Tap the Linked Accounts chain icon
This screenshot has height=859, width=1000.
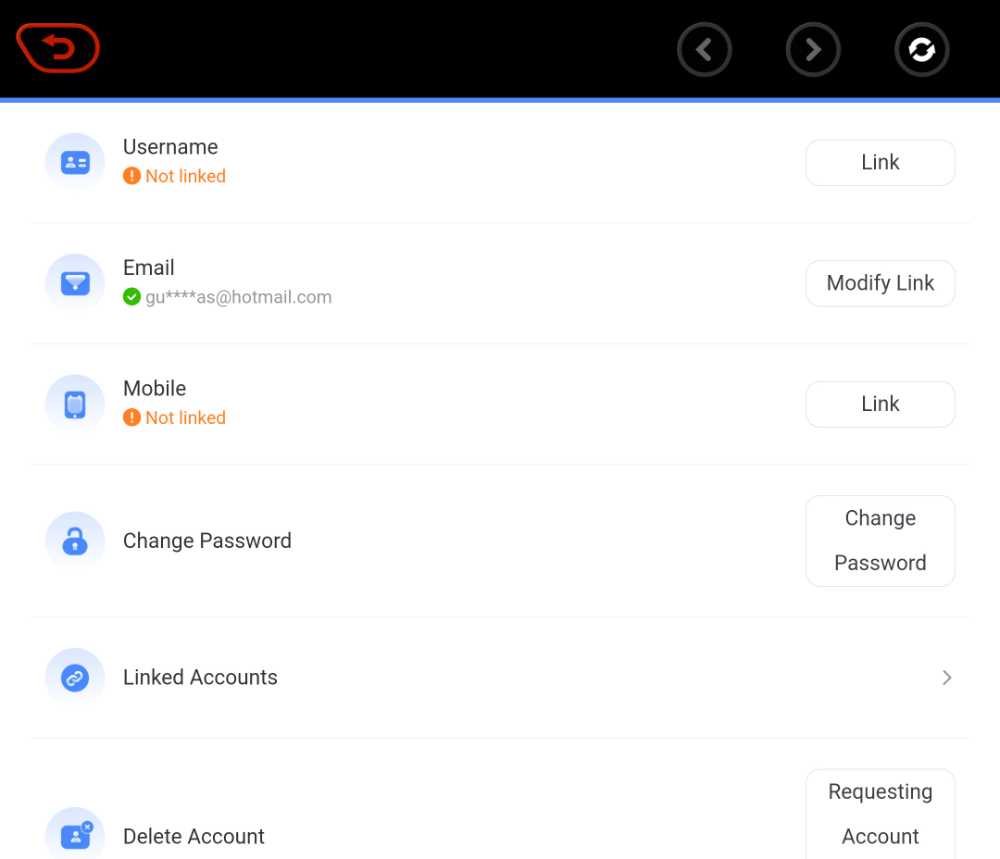click(x=75, y=677)
